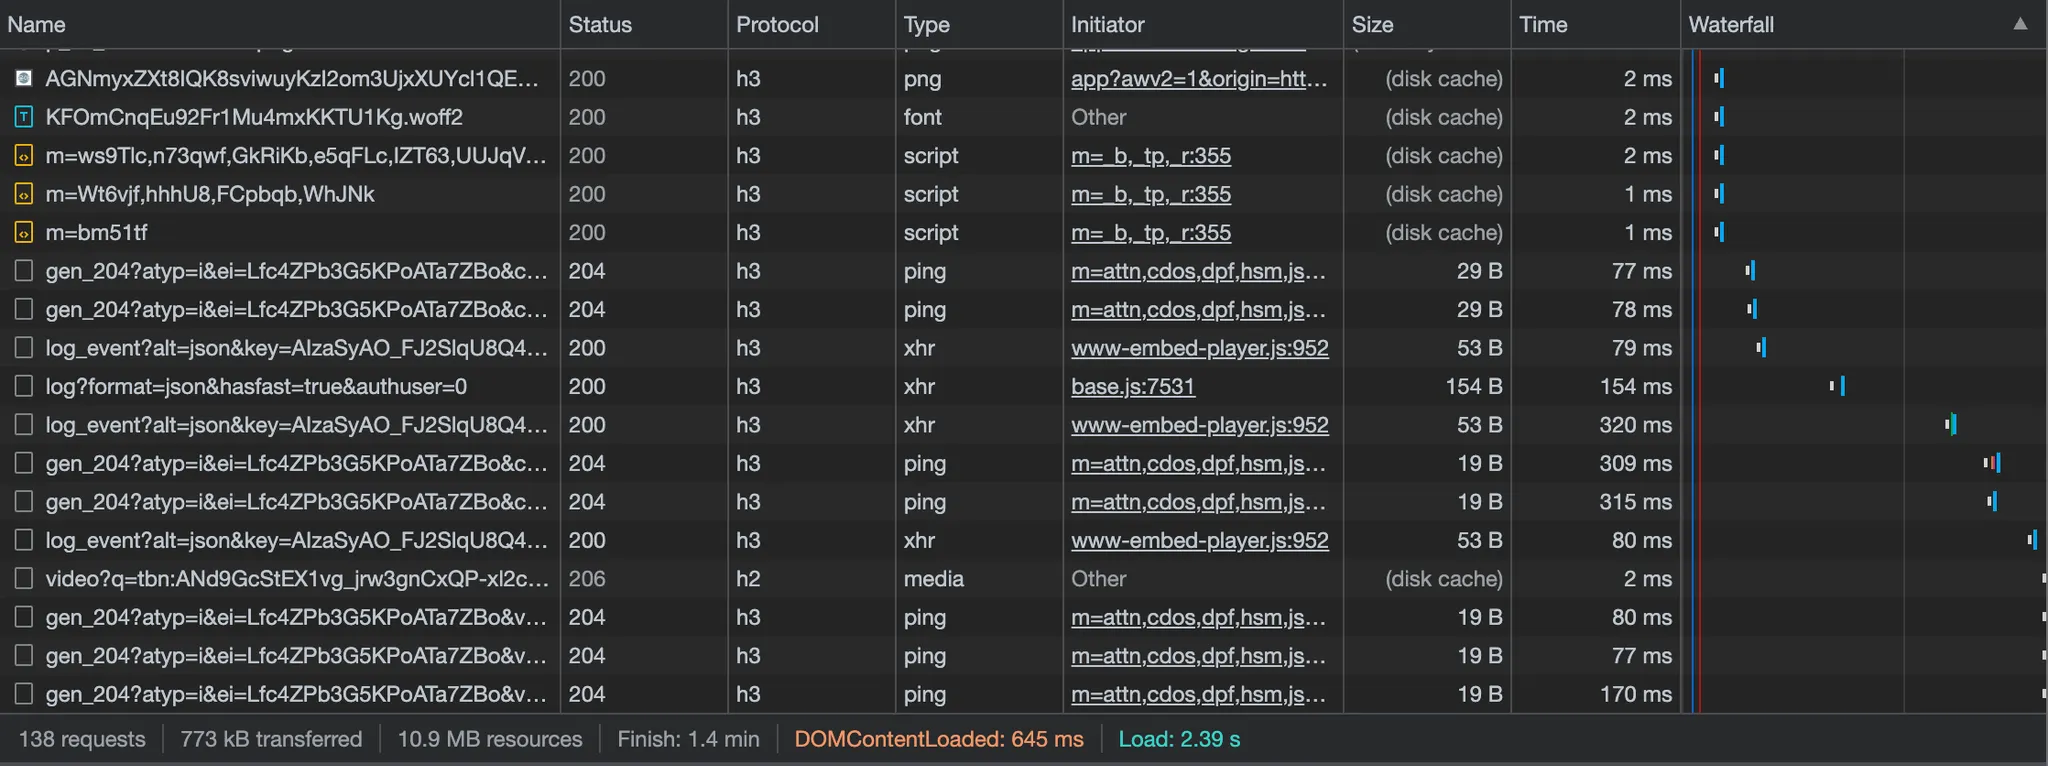The height and width of the screenshot is (766, 2048).
Task: Click the red load line in Waterfall
Action: pyautogui.click(x=1700, y=400)
